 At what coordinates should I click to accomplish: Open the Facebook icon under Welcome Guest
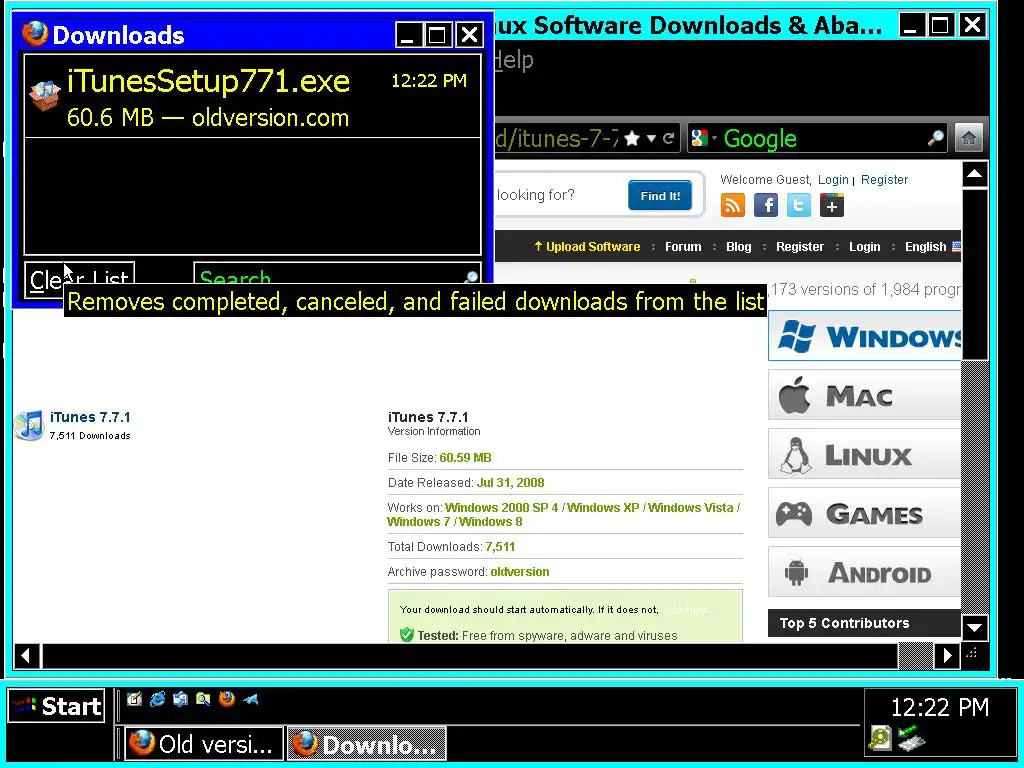[766, 205]
